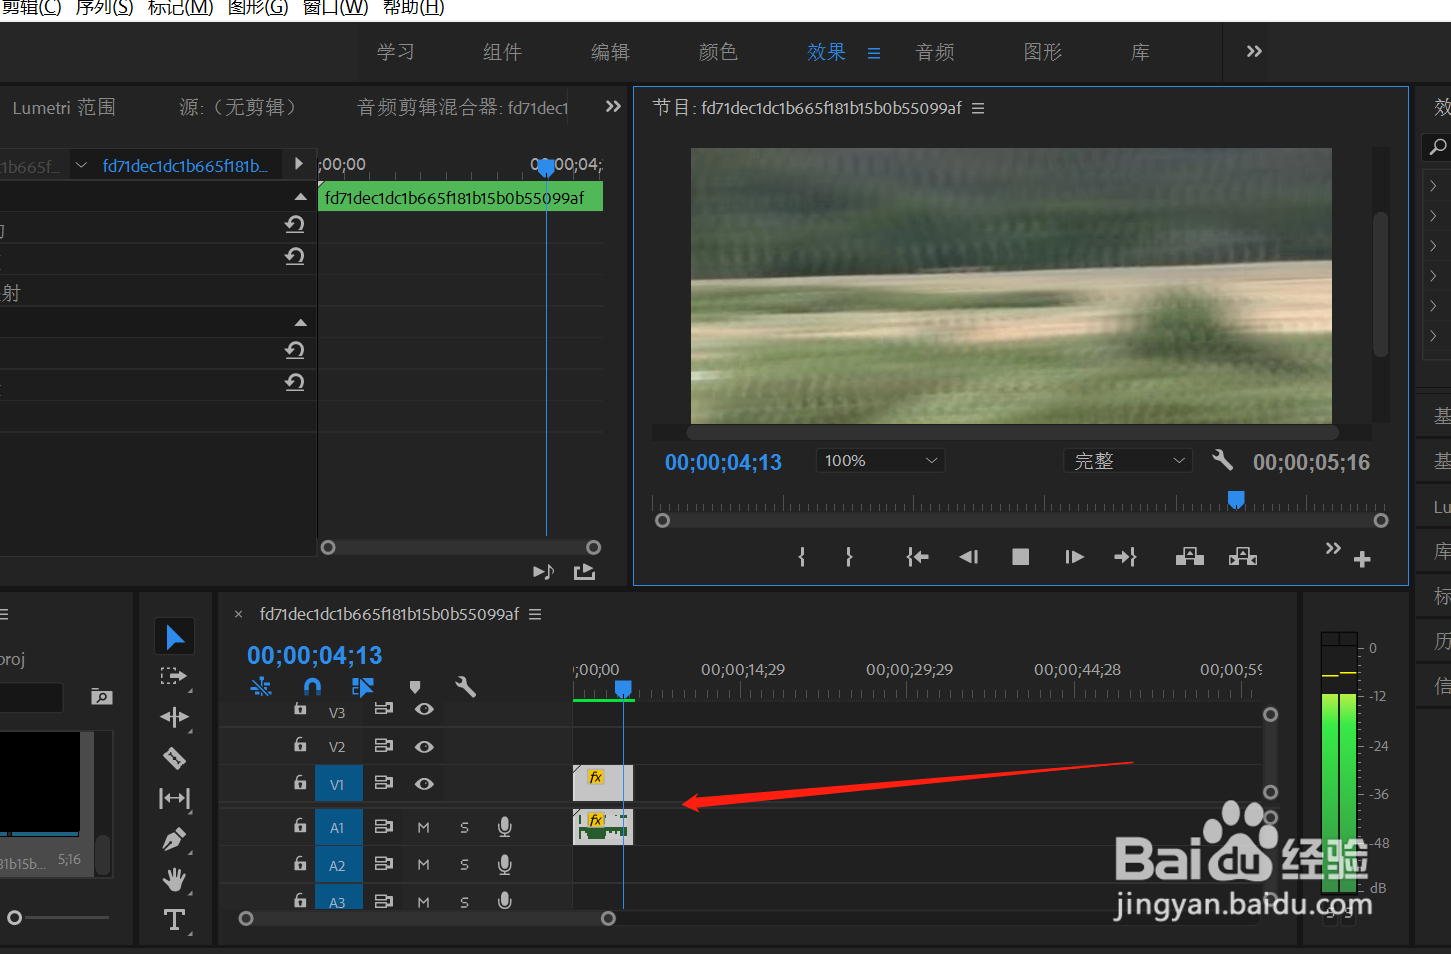Open the Effect Controls clip dropdown arrow

pos(81,165)
